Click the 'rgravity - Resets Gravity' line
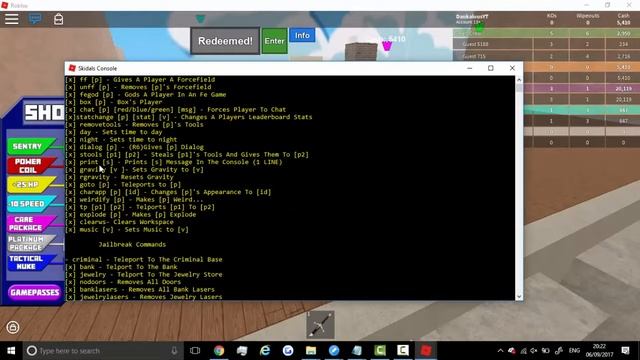The image size is (640, 360). 119,177
